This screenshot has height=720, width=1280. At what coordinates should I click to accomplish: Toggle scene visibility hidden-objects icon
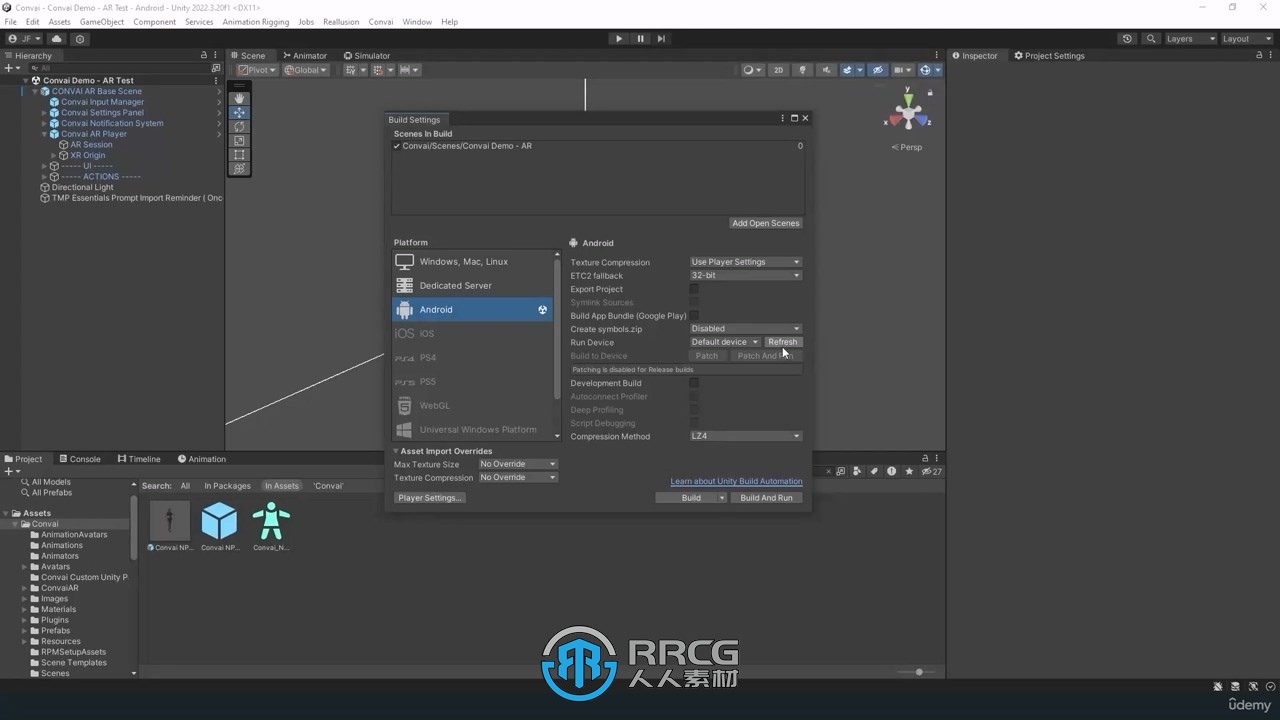tap(877, 70)
